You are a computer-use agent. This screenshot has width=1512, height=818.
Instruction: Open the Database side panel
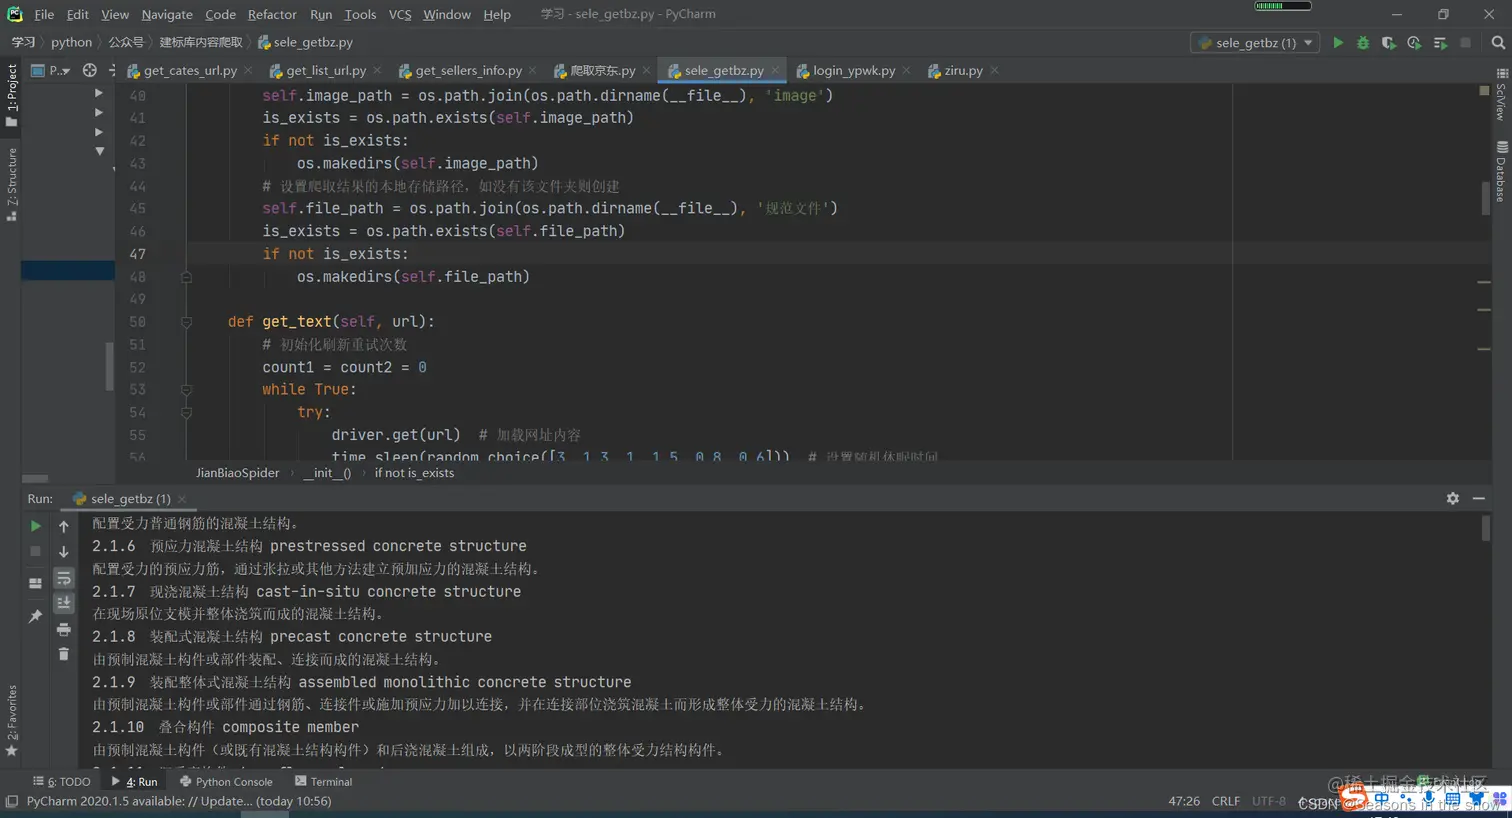[1501, 172]
